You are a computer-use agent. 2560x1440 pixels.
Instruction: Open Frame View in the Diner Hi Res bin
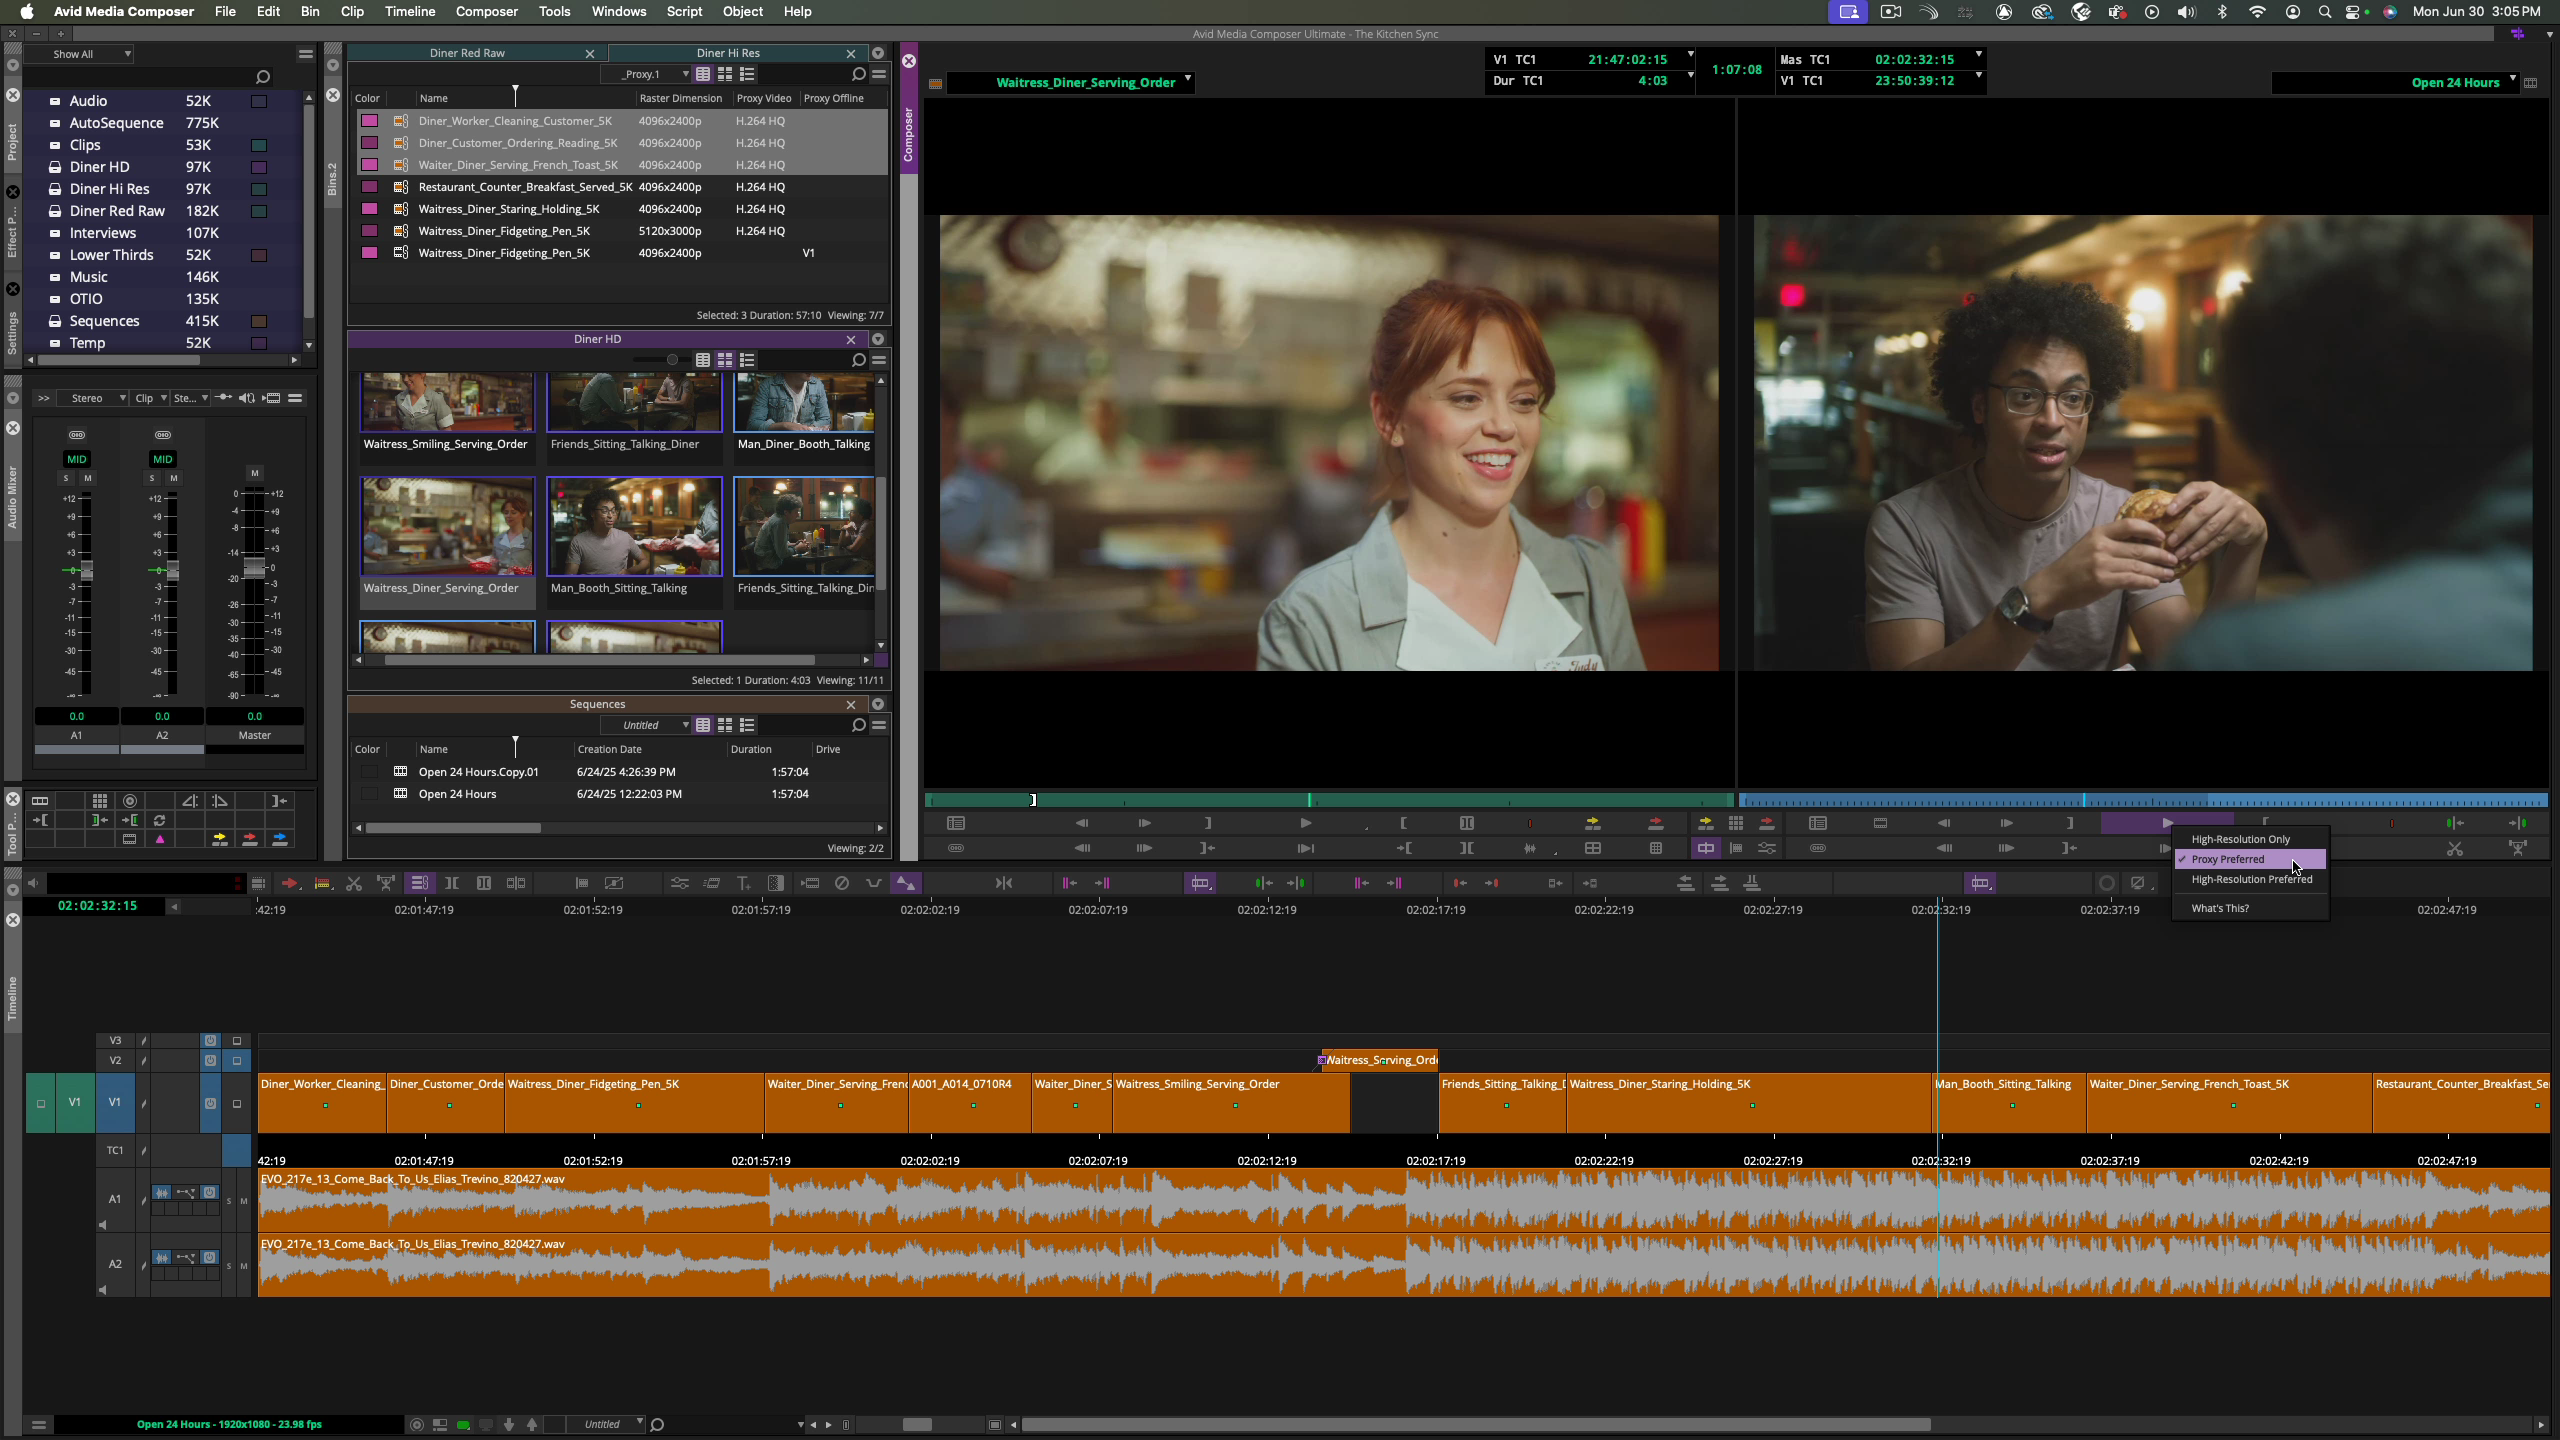pos(725,74)
